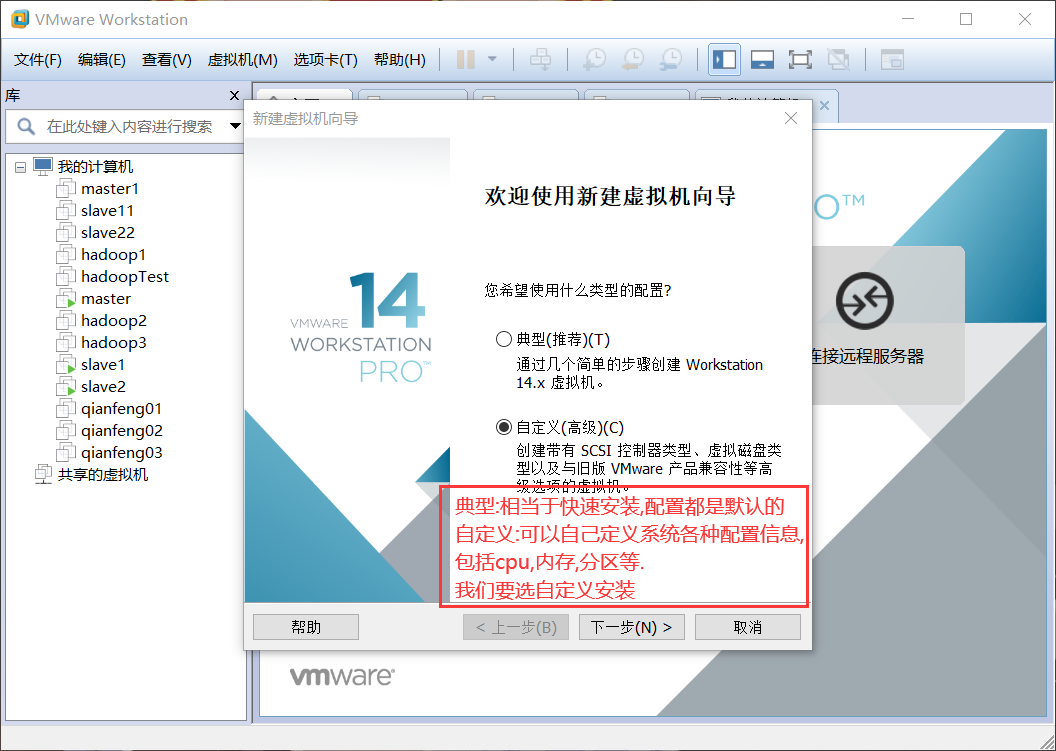The width and height of the screenshot is (1056, 751).
Task: Open the 帮助(H) menu
Action: coord(399,59)
